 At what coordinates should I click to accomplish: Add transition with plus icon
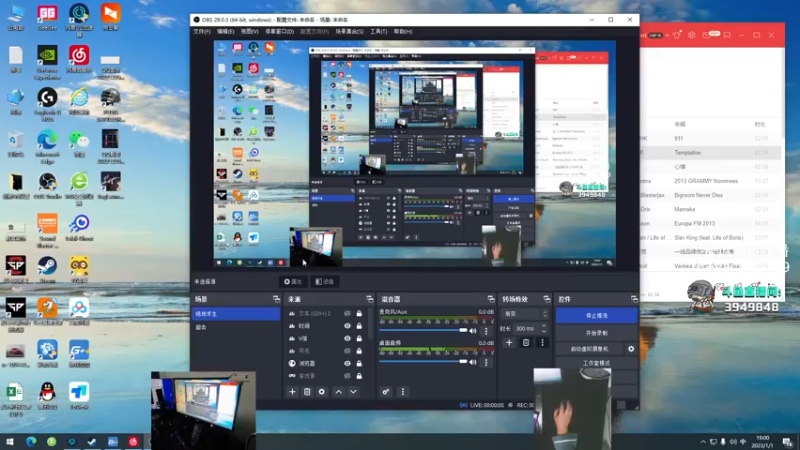coord(509,343)
